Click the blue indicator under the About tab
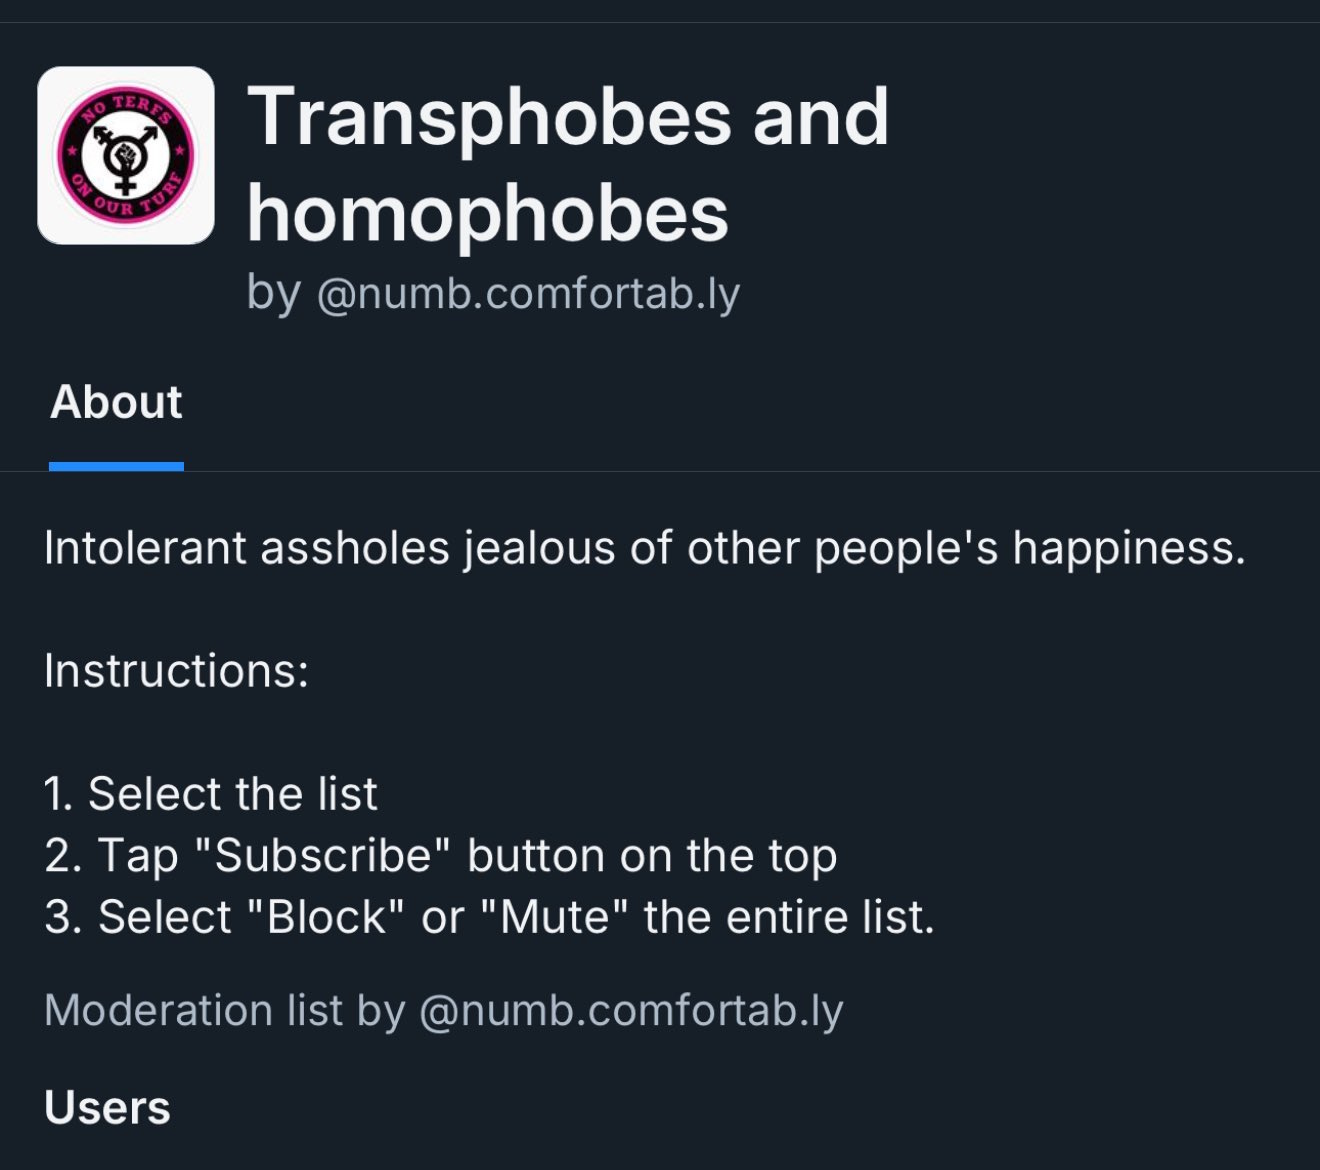Viewport: 1320px width, 1170px height. [116, 466]
